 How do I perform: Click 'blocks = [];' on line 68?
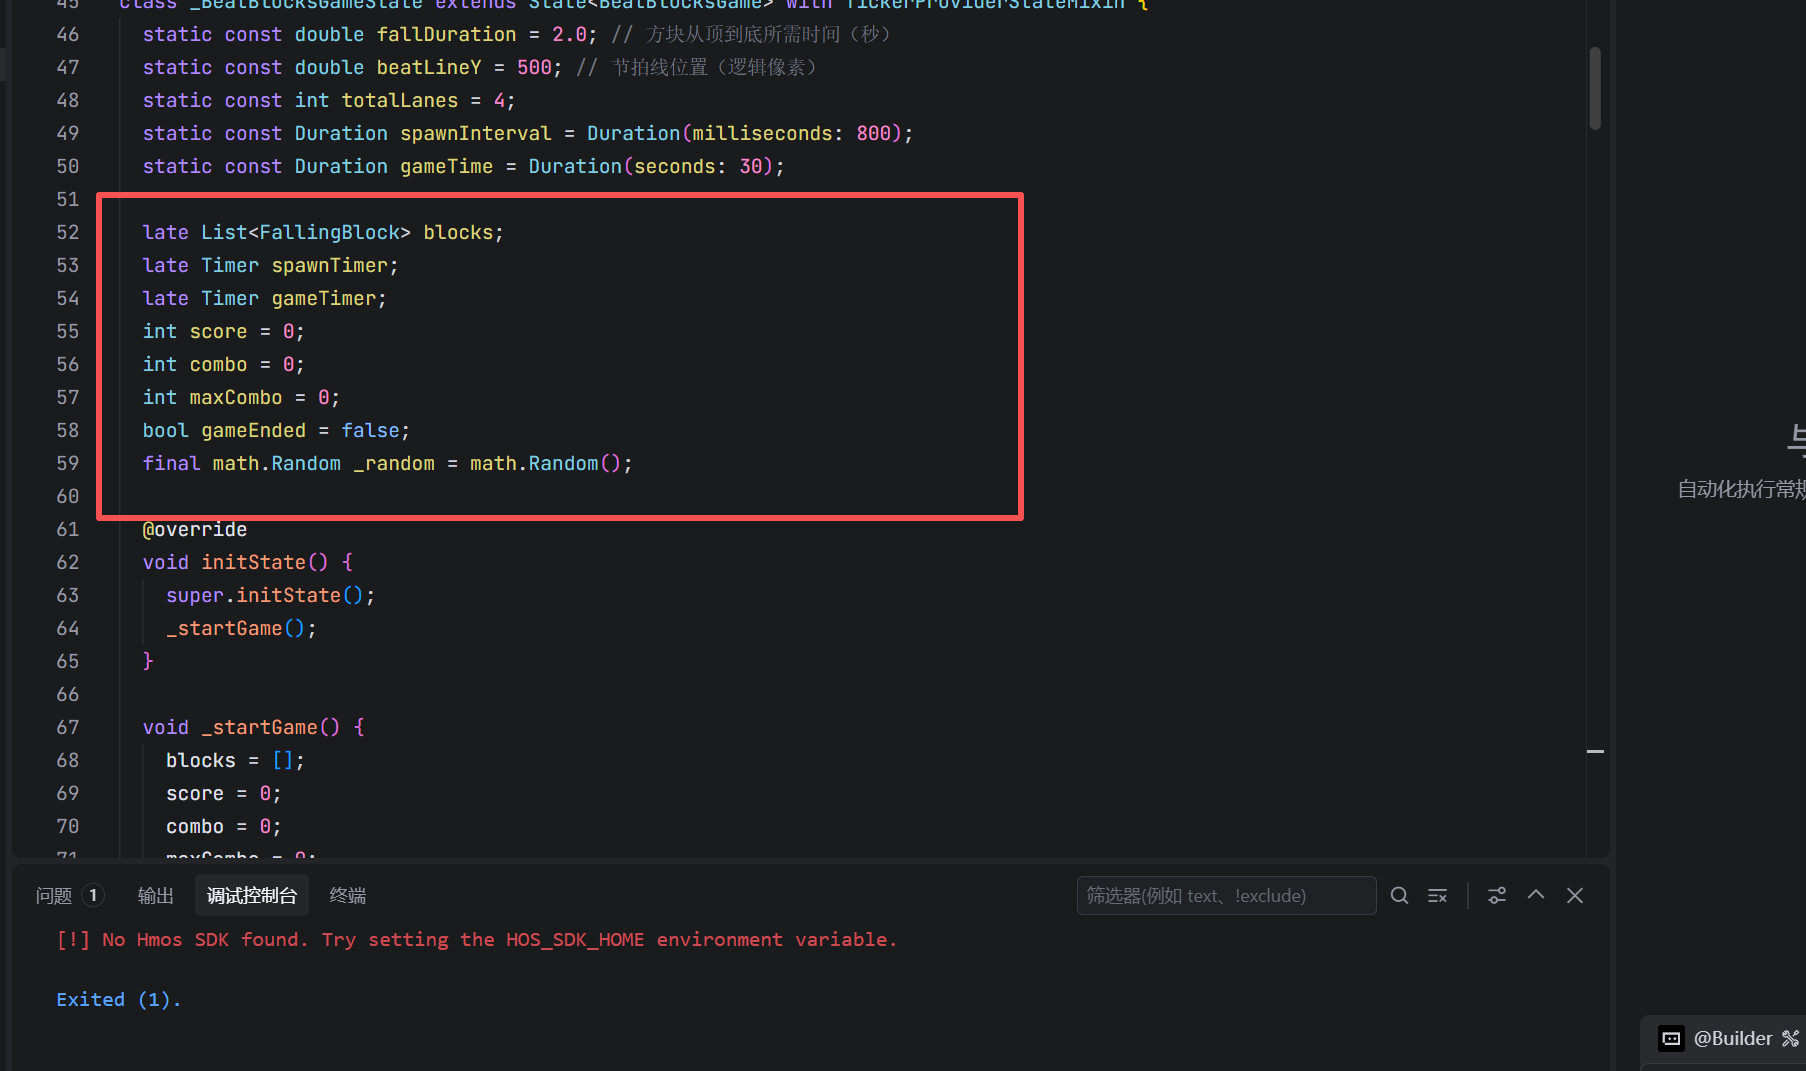point(235,760)
